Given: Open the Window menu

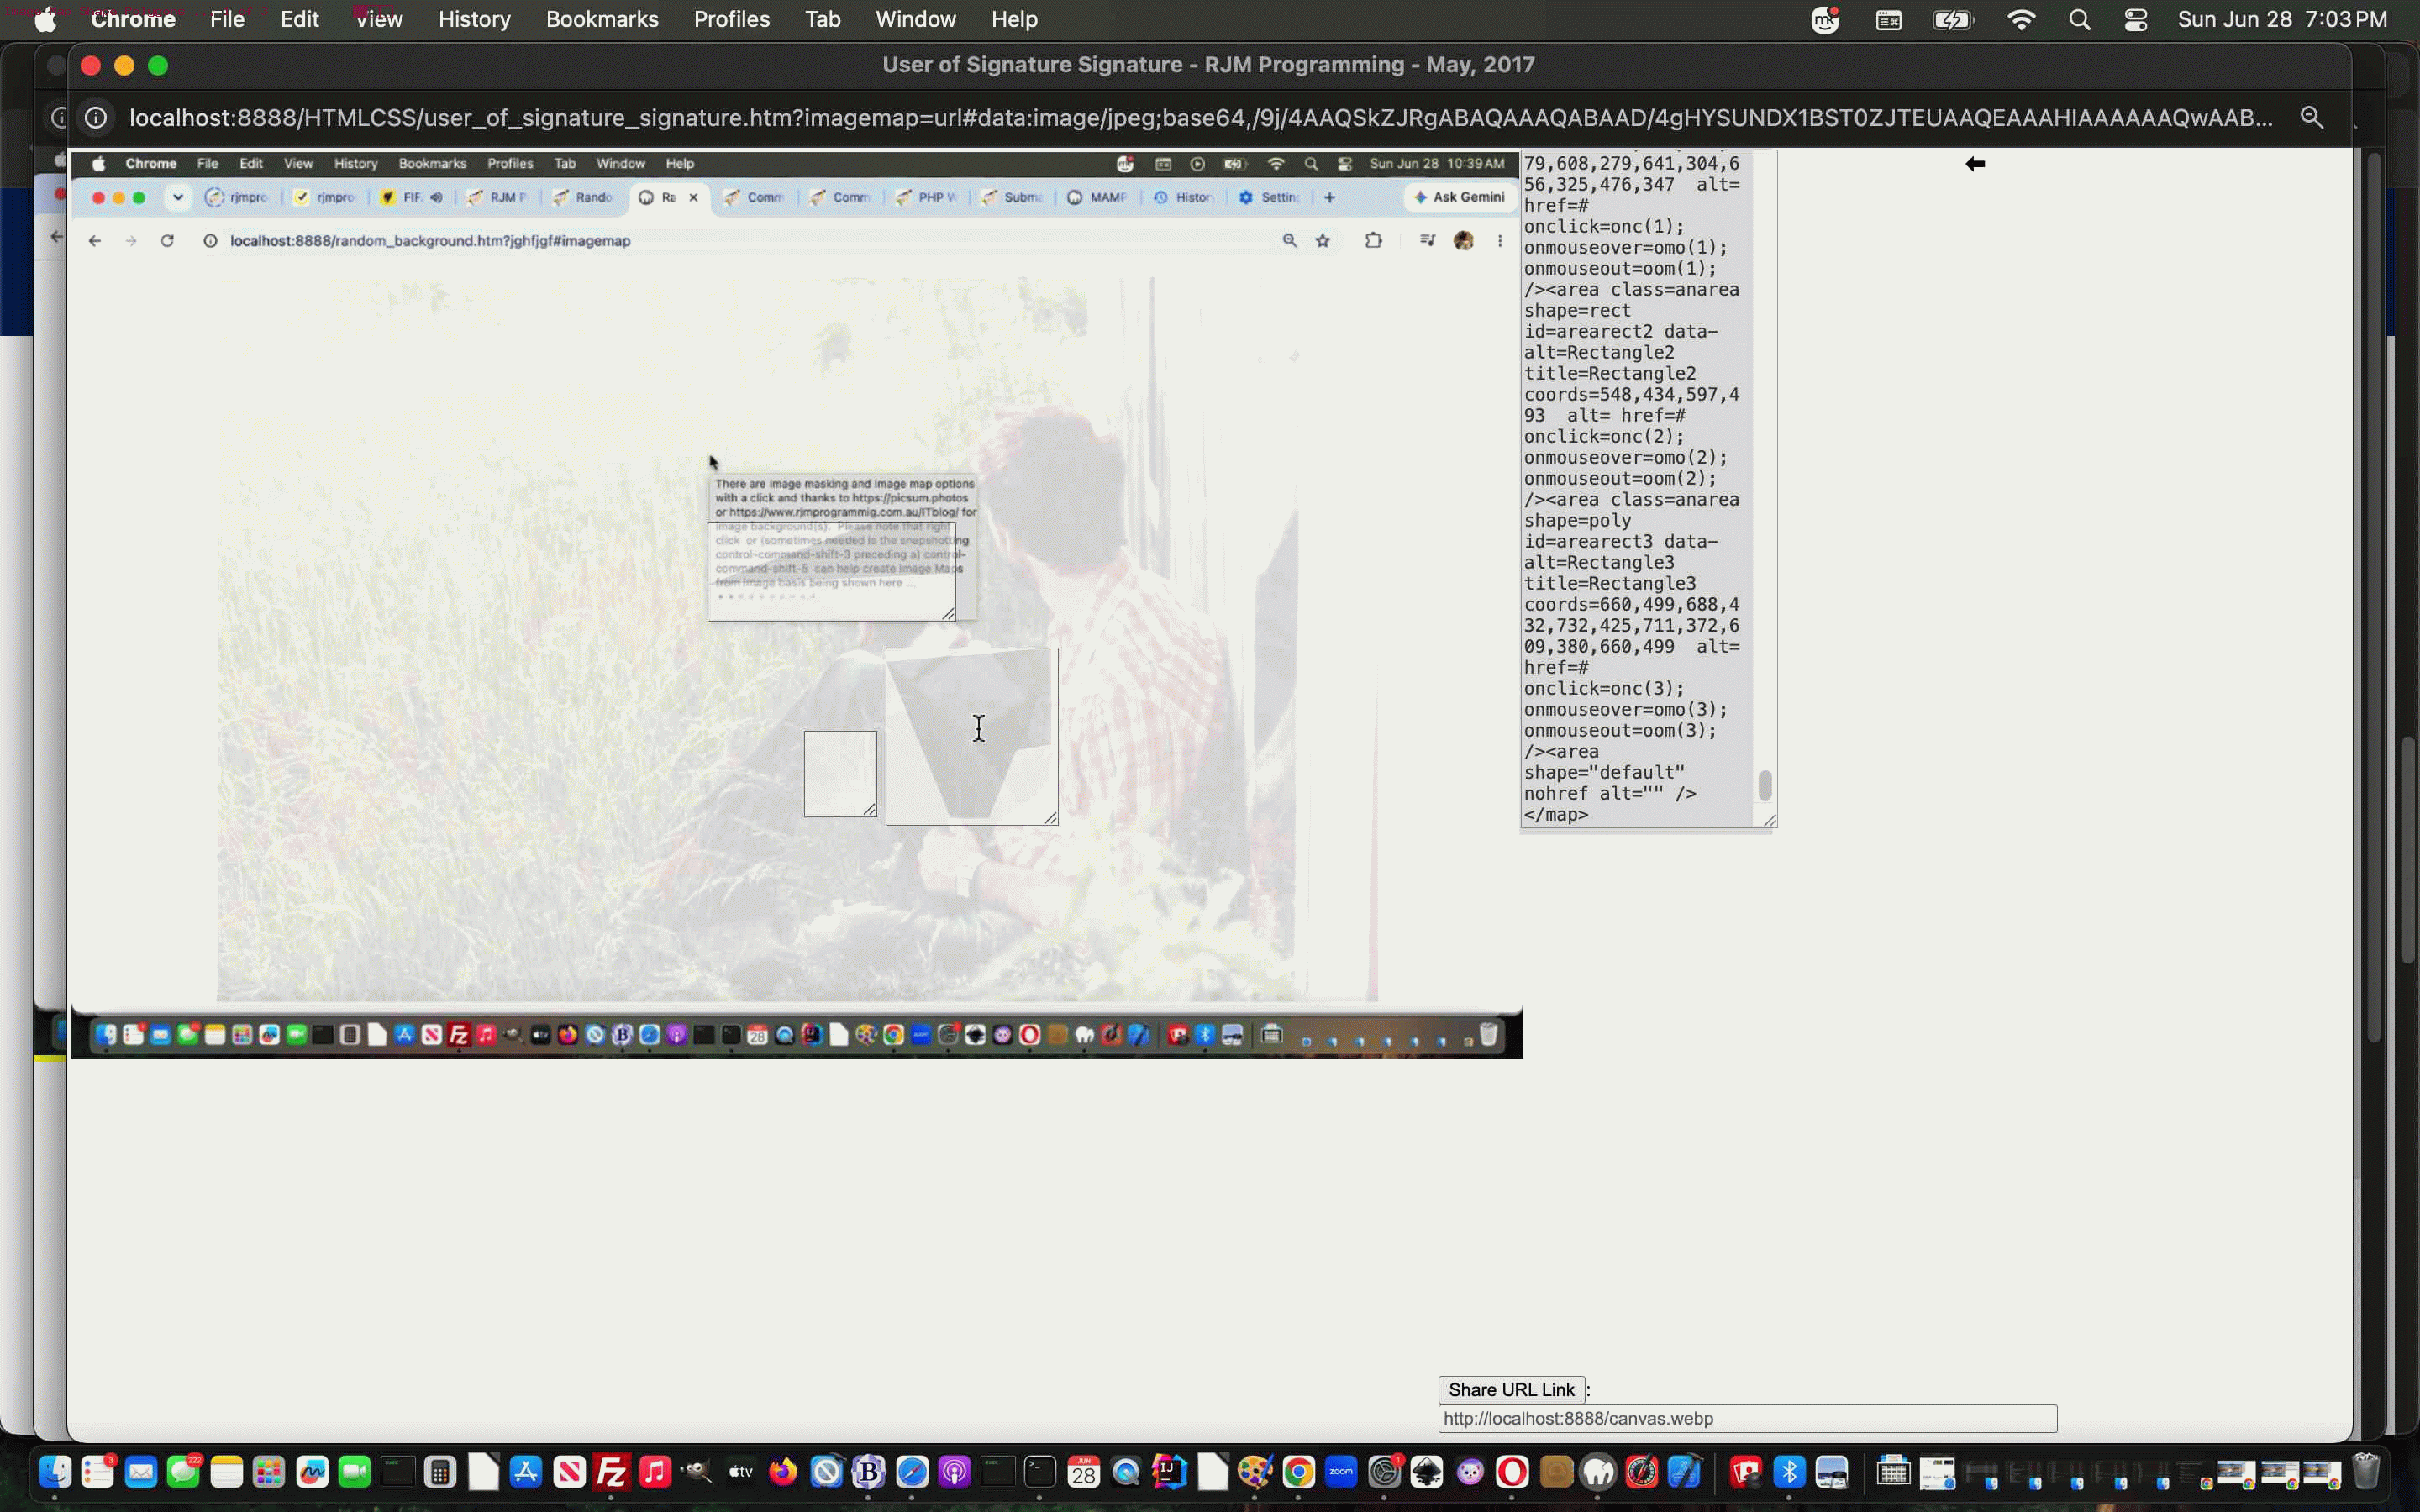Looking at the screenshot, I should click(916, 20).
